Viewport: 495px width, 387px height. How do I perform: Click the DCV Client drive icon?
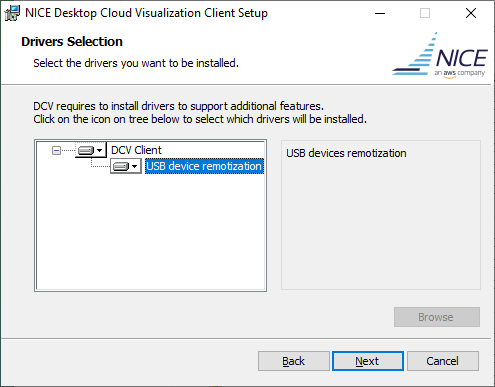coord(86,151)
